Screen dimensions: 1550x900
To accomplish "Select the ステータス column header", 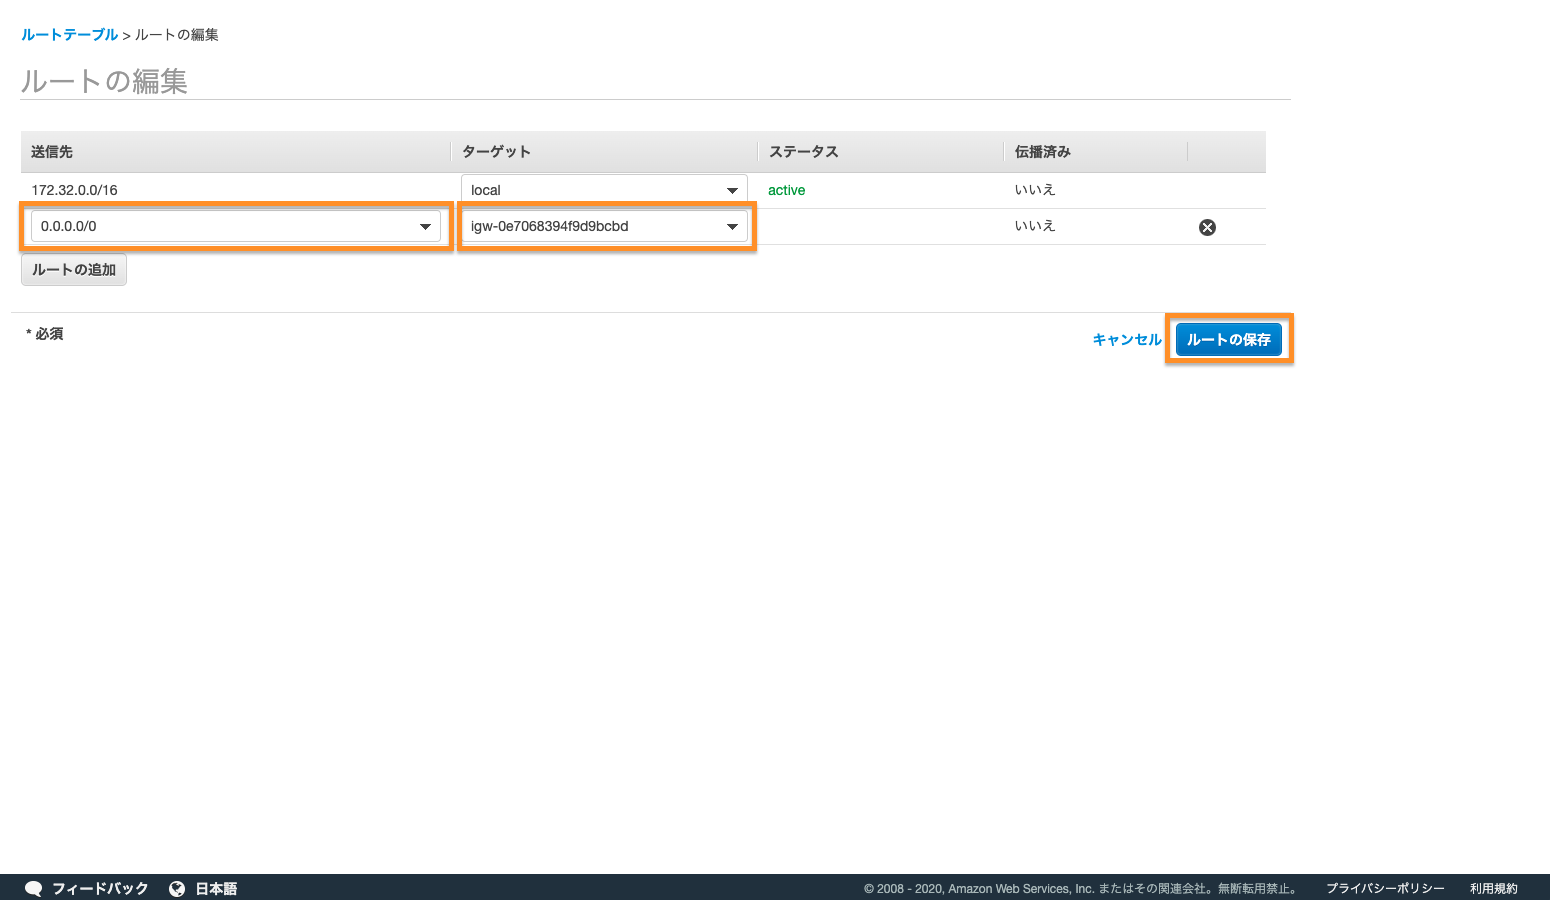I will pyautogui.click(x=803, y=152).
